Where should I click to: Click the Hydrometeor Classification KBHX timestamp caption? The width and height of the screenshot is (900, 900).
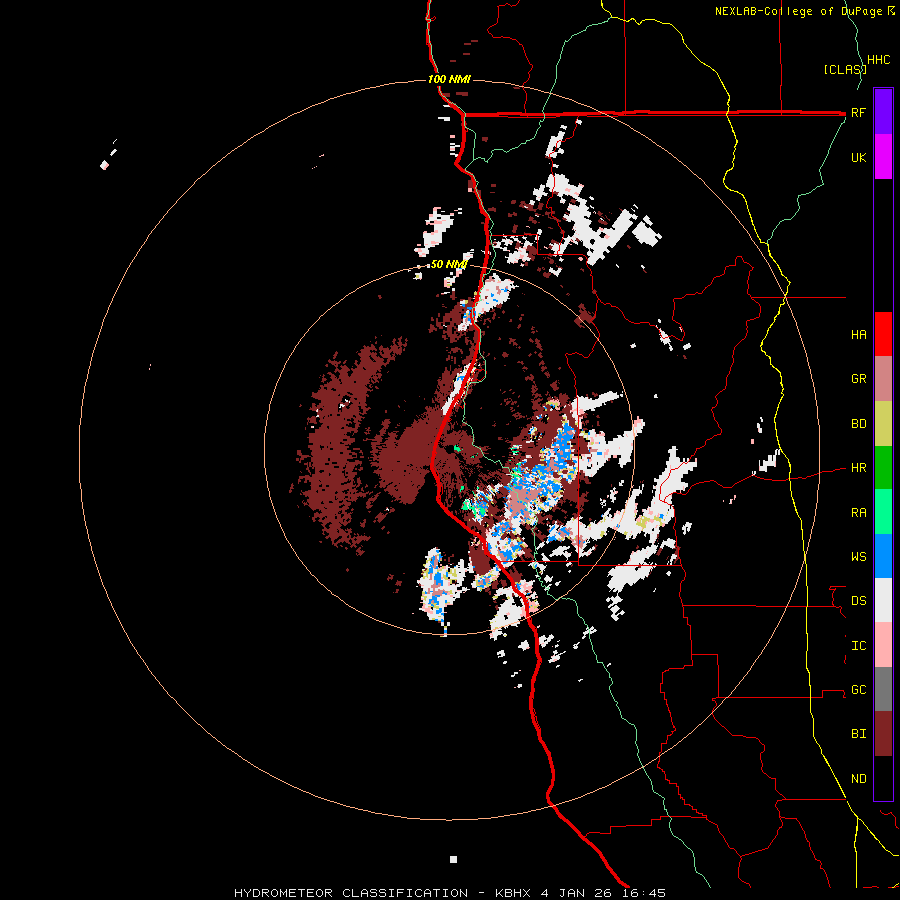click(450, 893)
